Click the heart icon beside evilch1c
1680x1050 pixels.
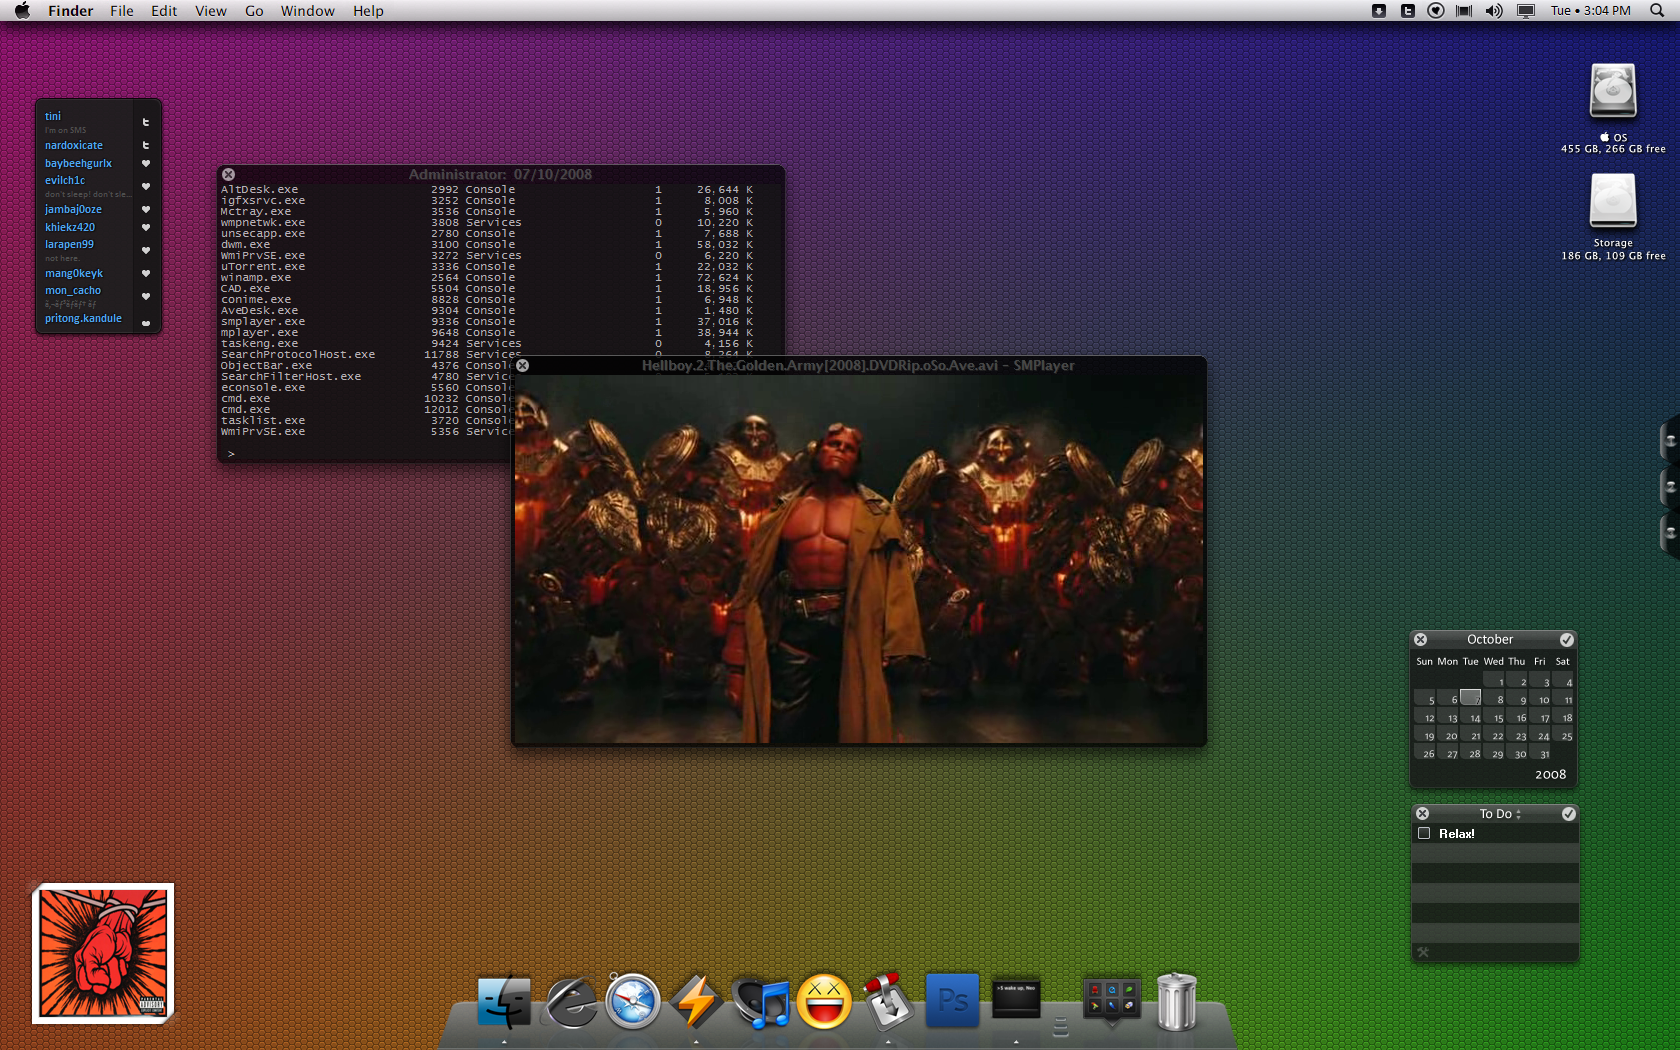[x=146, y=186]
